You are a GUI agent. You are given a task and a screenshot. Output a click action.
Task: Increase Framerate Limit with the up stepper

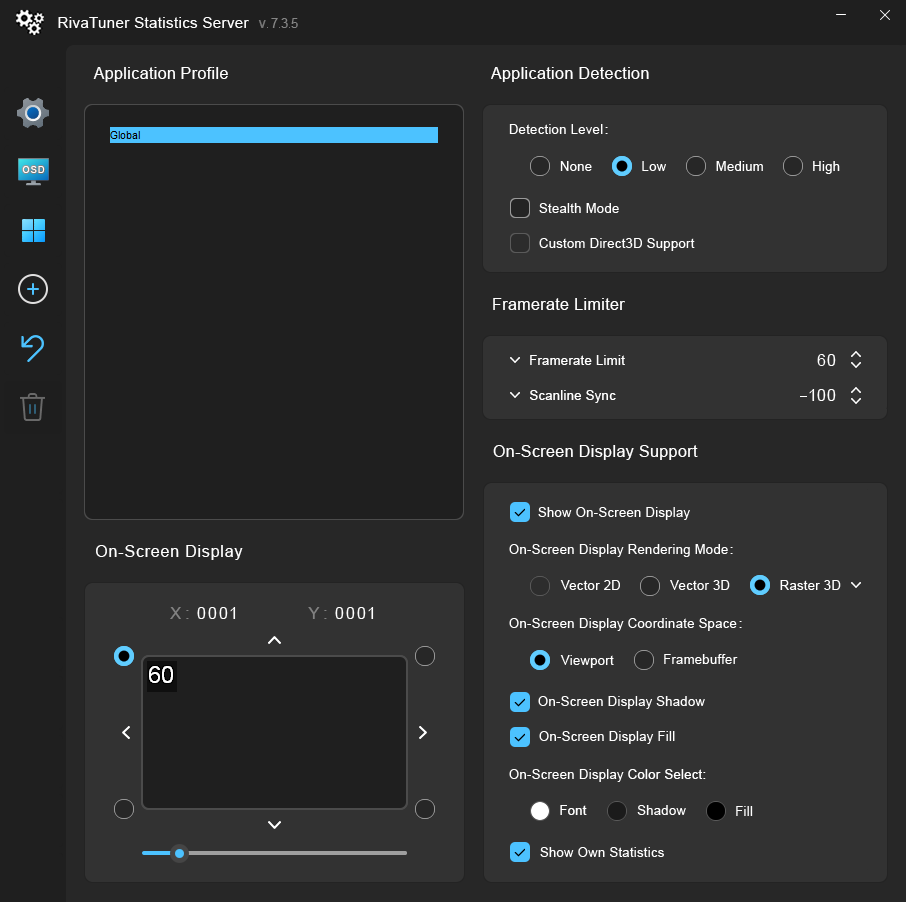[855, 354]
